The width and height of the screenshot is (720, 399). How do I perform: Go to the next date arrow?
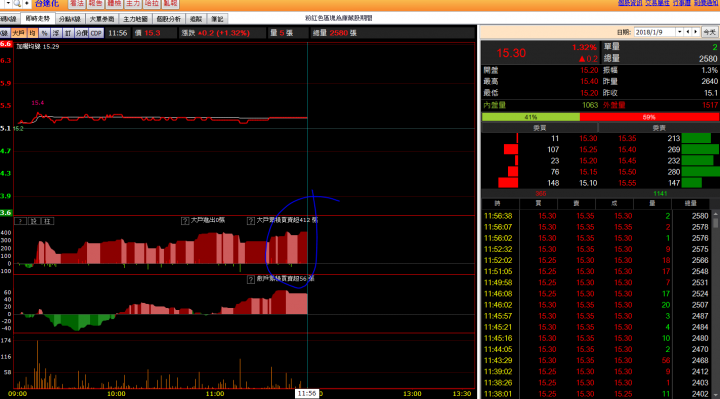(x=696, y=32)
